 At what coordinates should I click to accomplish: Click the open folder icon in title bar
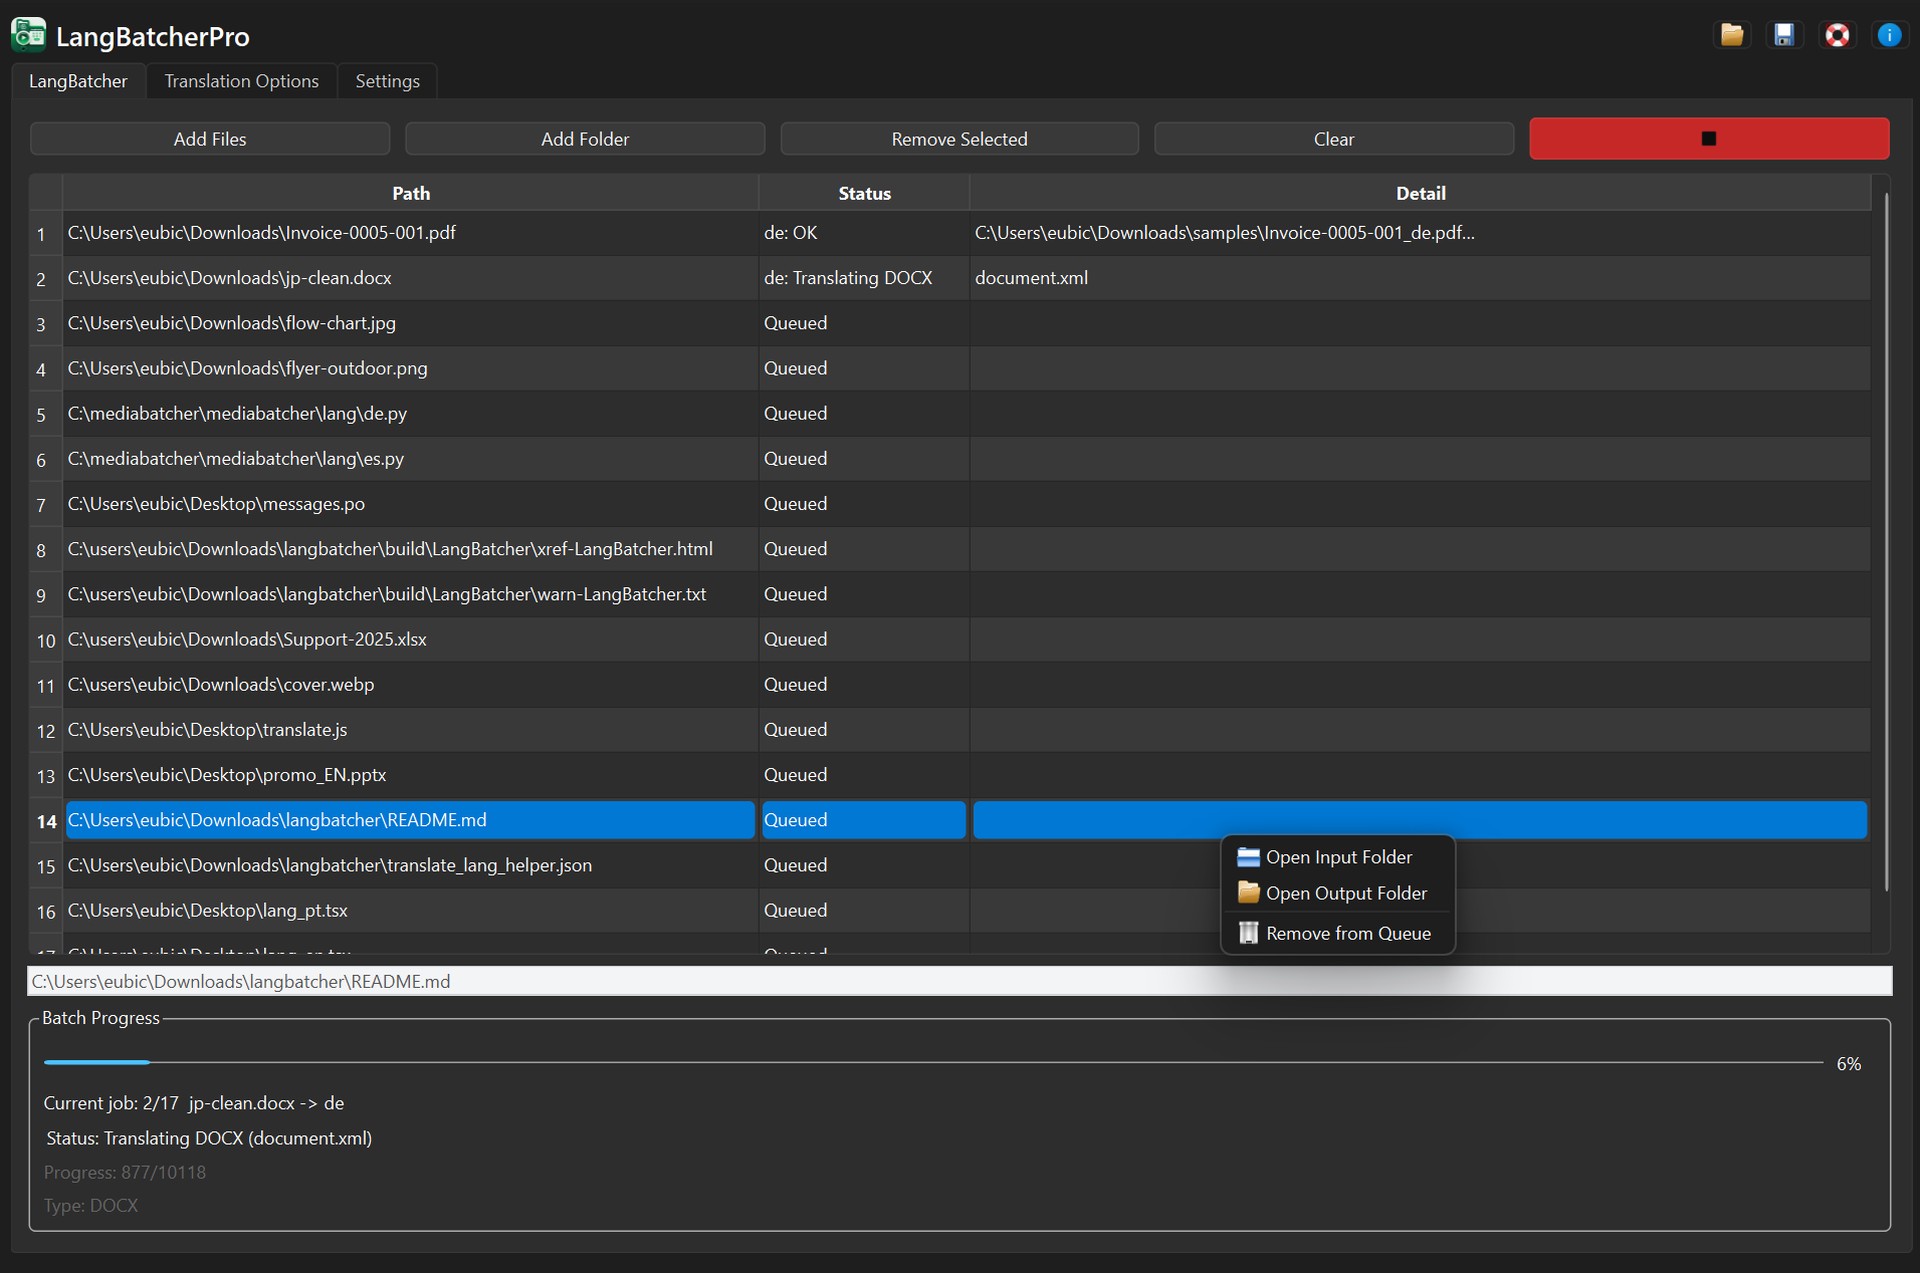pyautogui.click(x=1732, y=36)
